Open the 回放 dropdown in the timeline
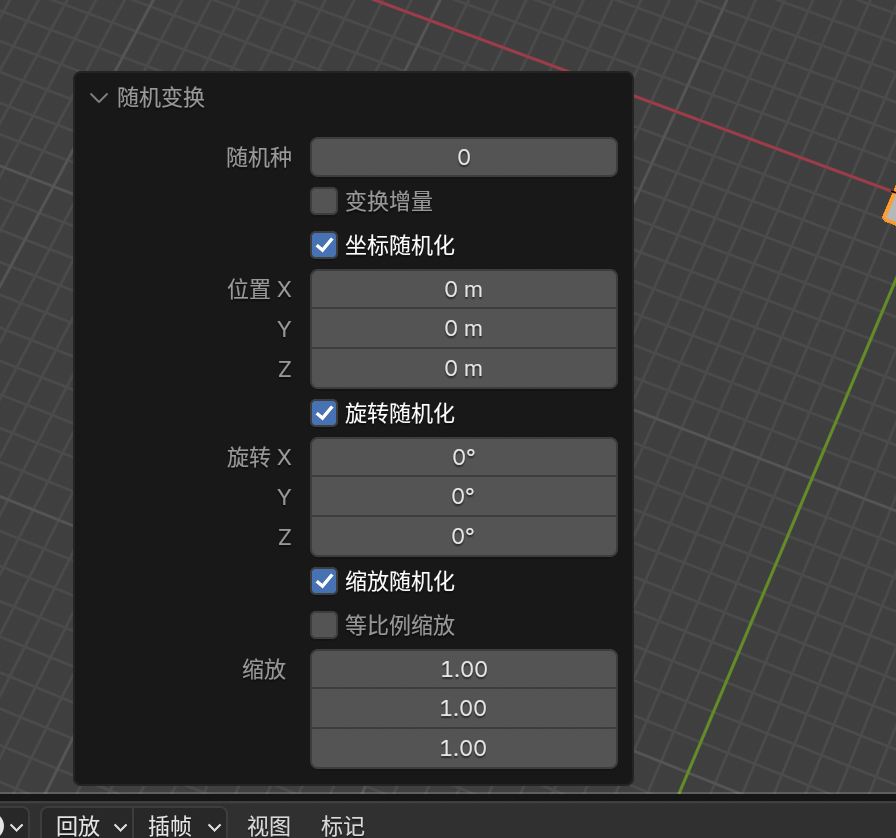The image size is (896, 838). [x=90, y=825]
